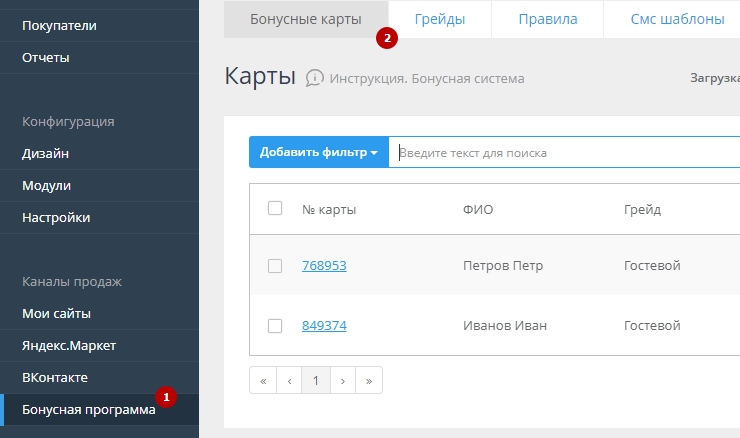Open the Правила tab

pyautogui.click(x=548, y=19)
